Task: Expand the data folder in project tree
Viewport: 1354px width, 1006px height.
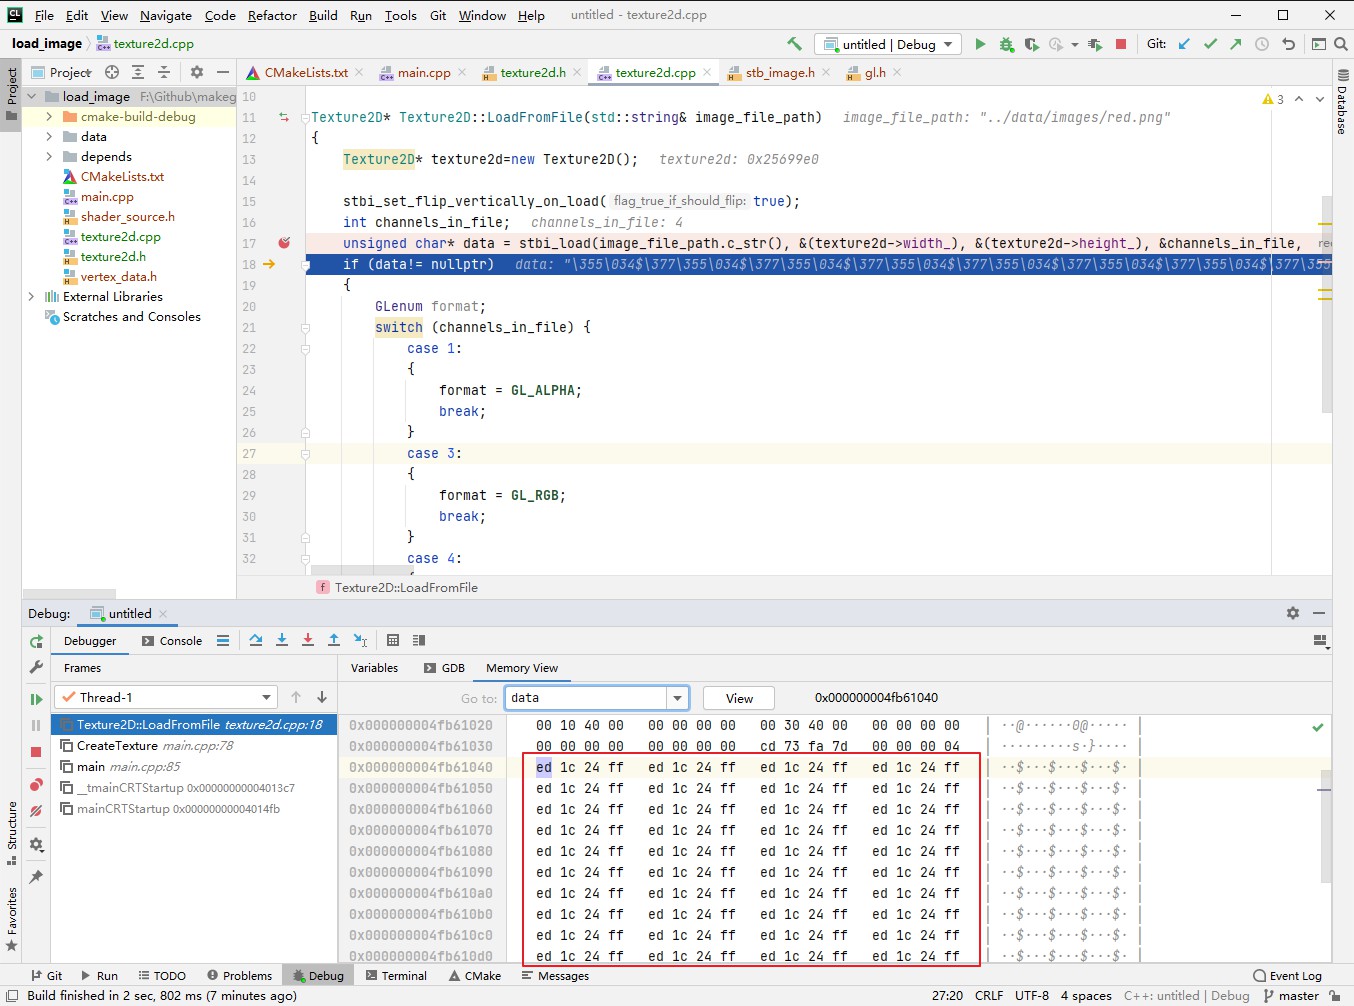Action: (x=49, y=137)
